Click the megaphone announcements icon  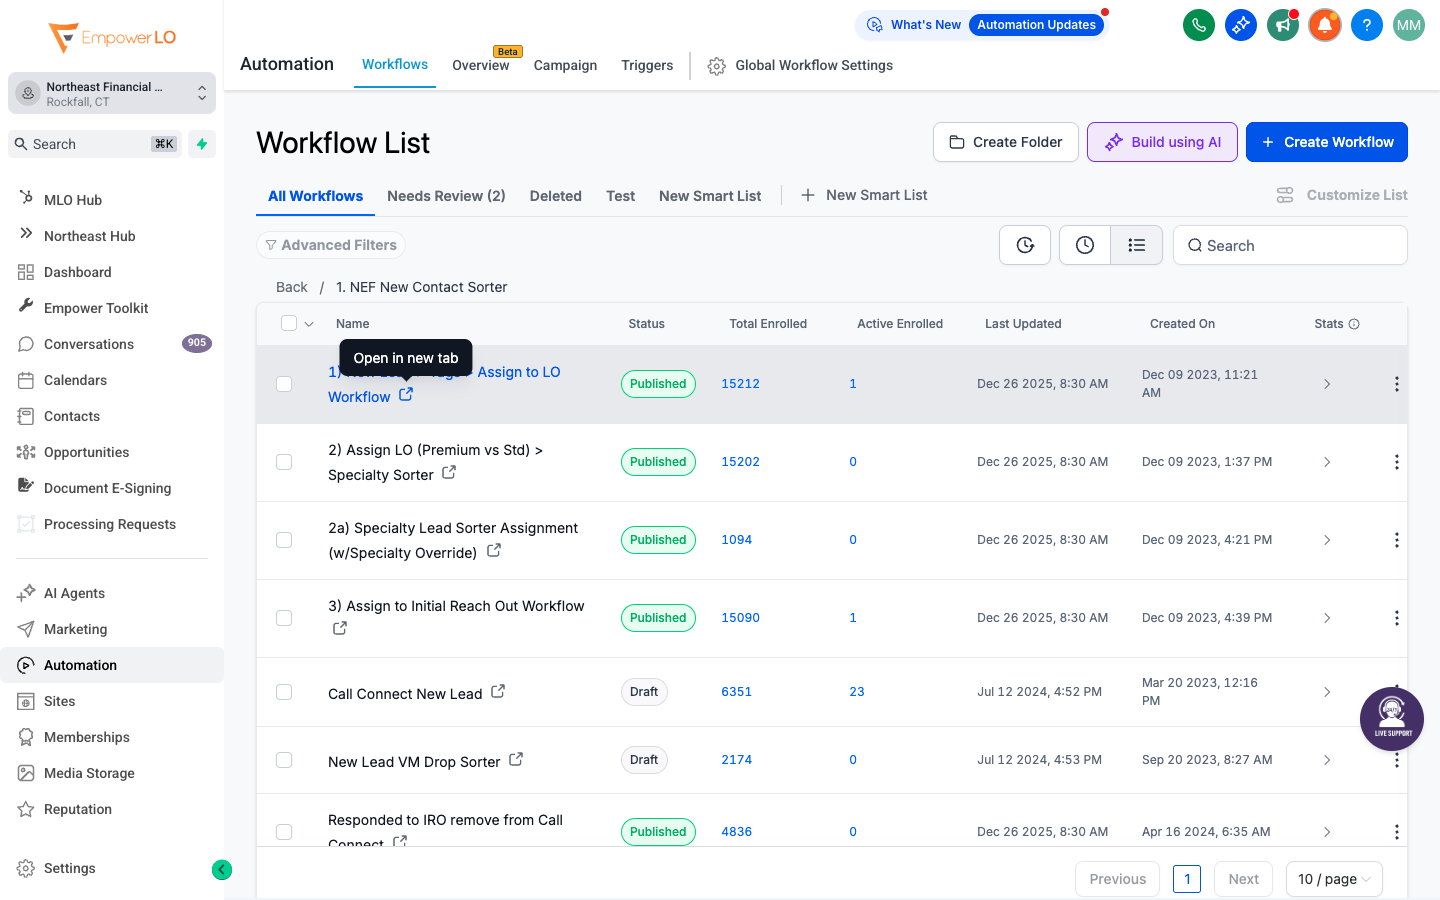pyautogui.click(x=1283, y=25)
